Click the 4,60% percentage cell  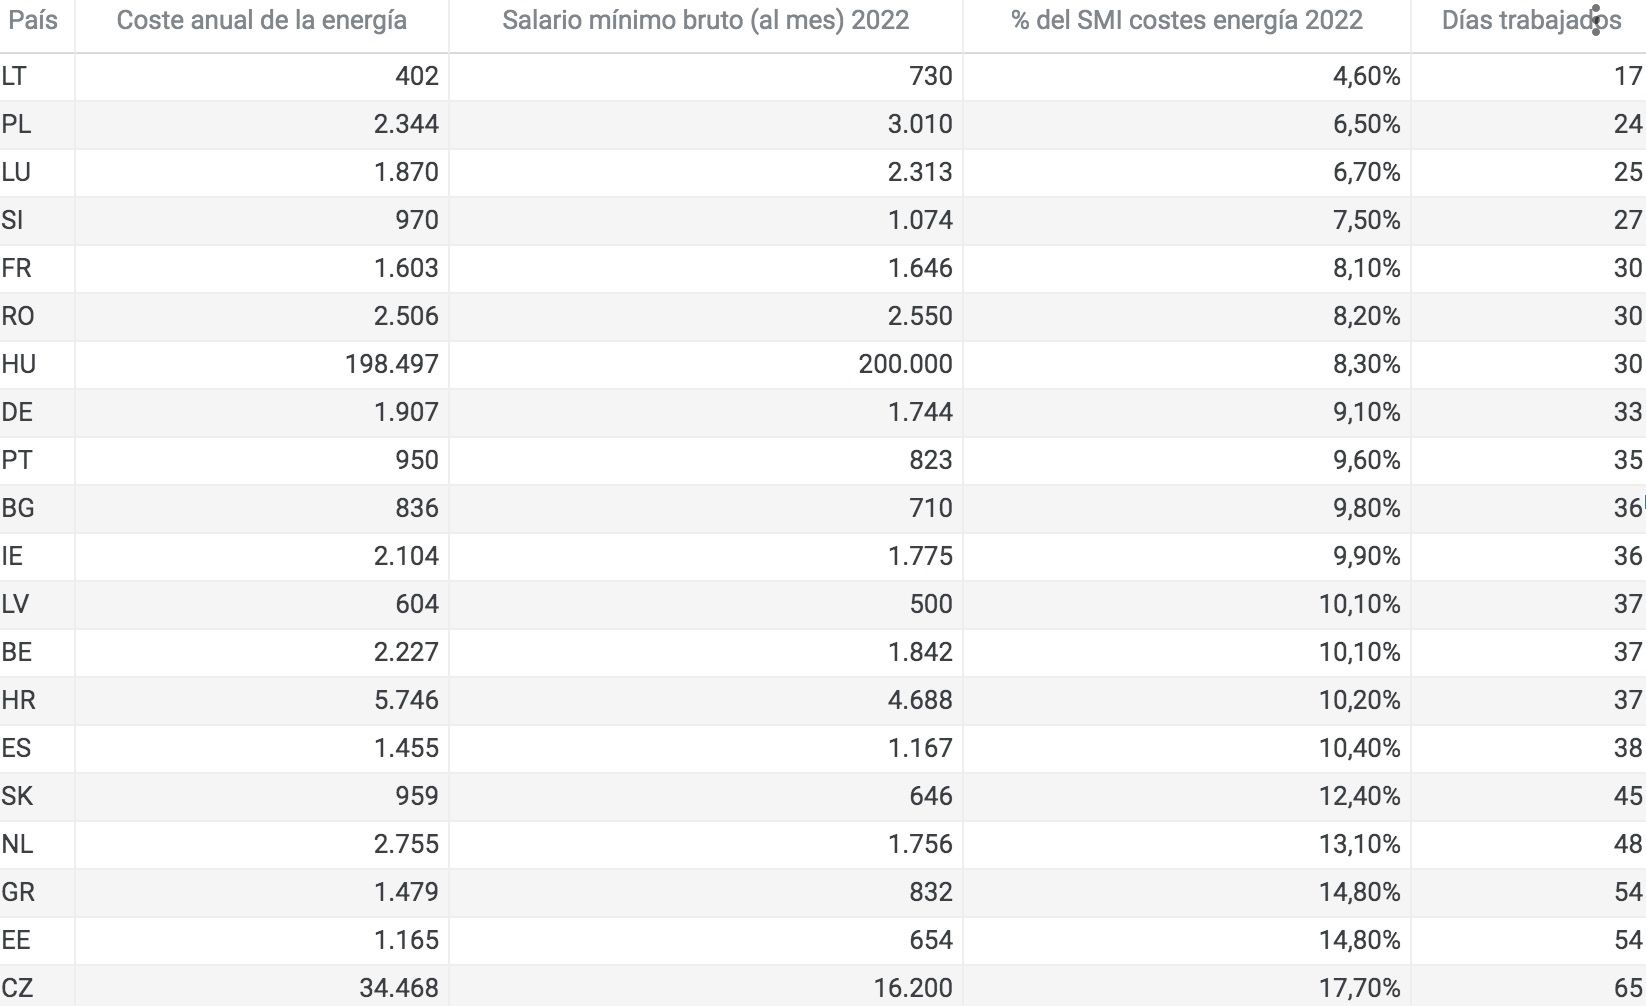click(1366, 76)
